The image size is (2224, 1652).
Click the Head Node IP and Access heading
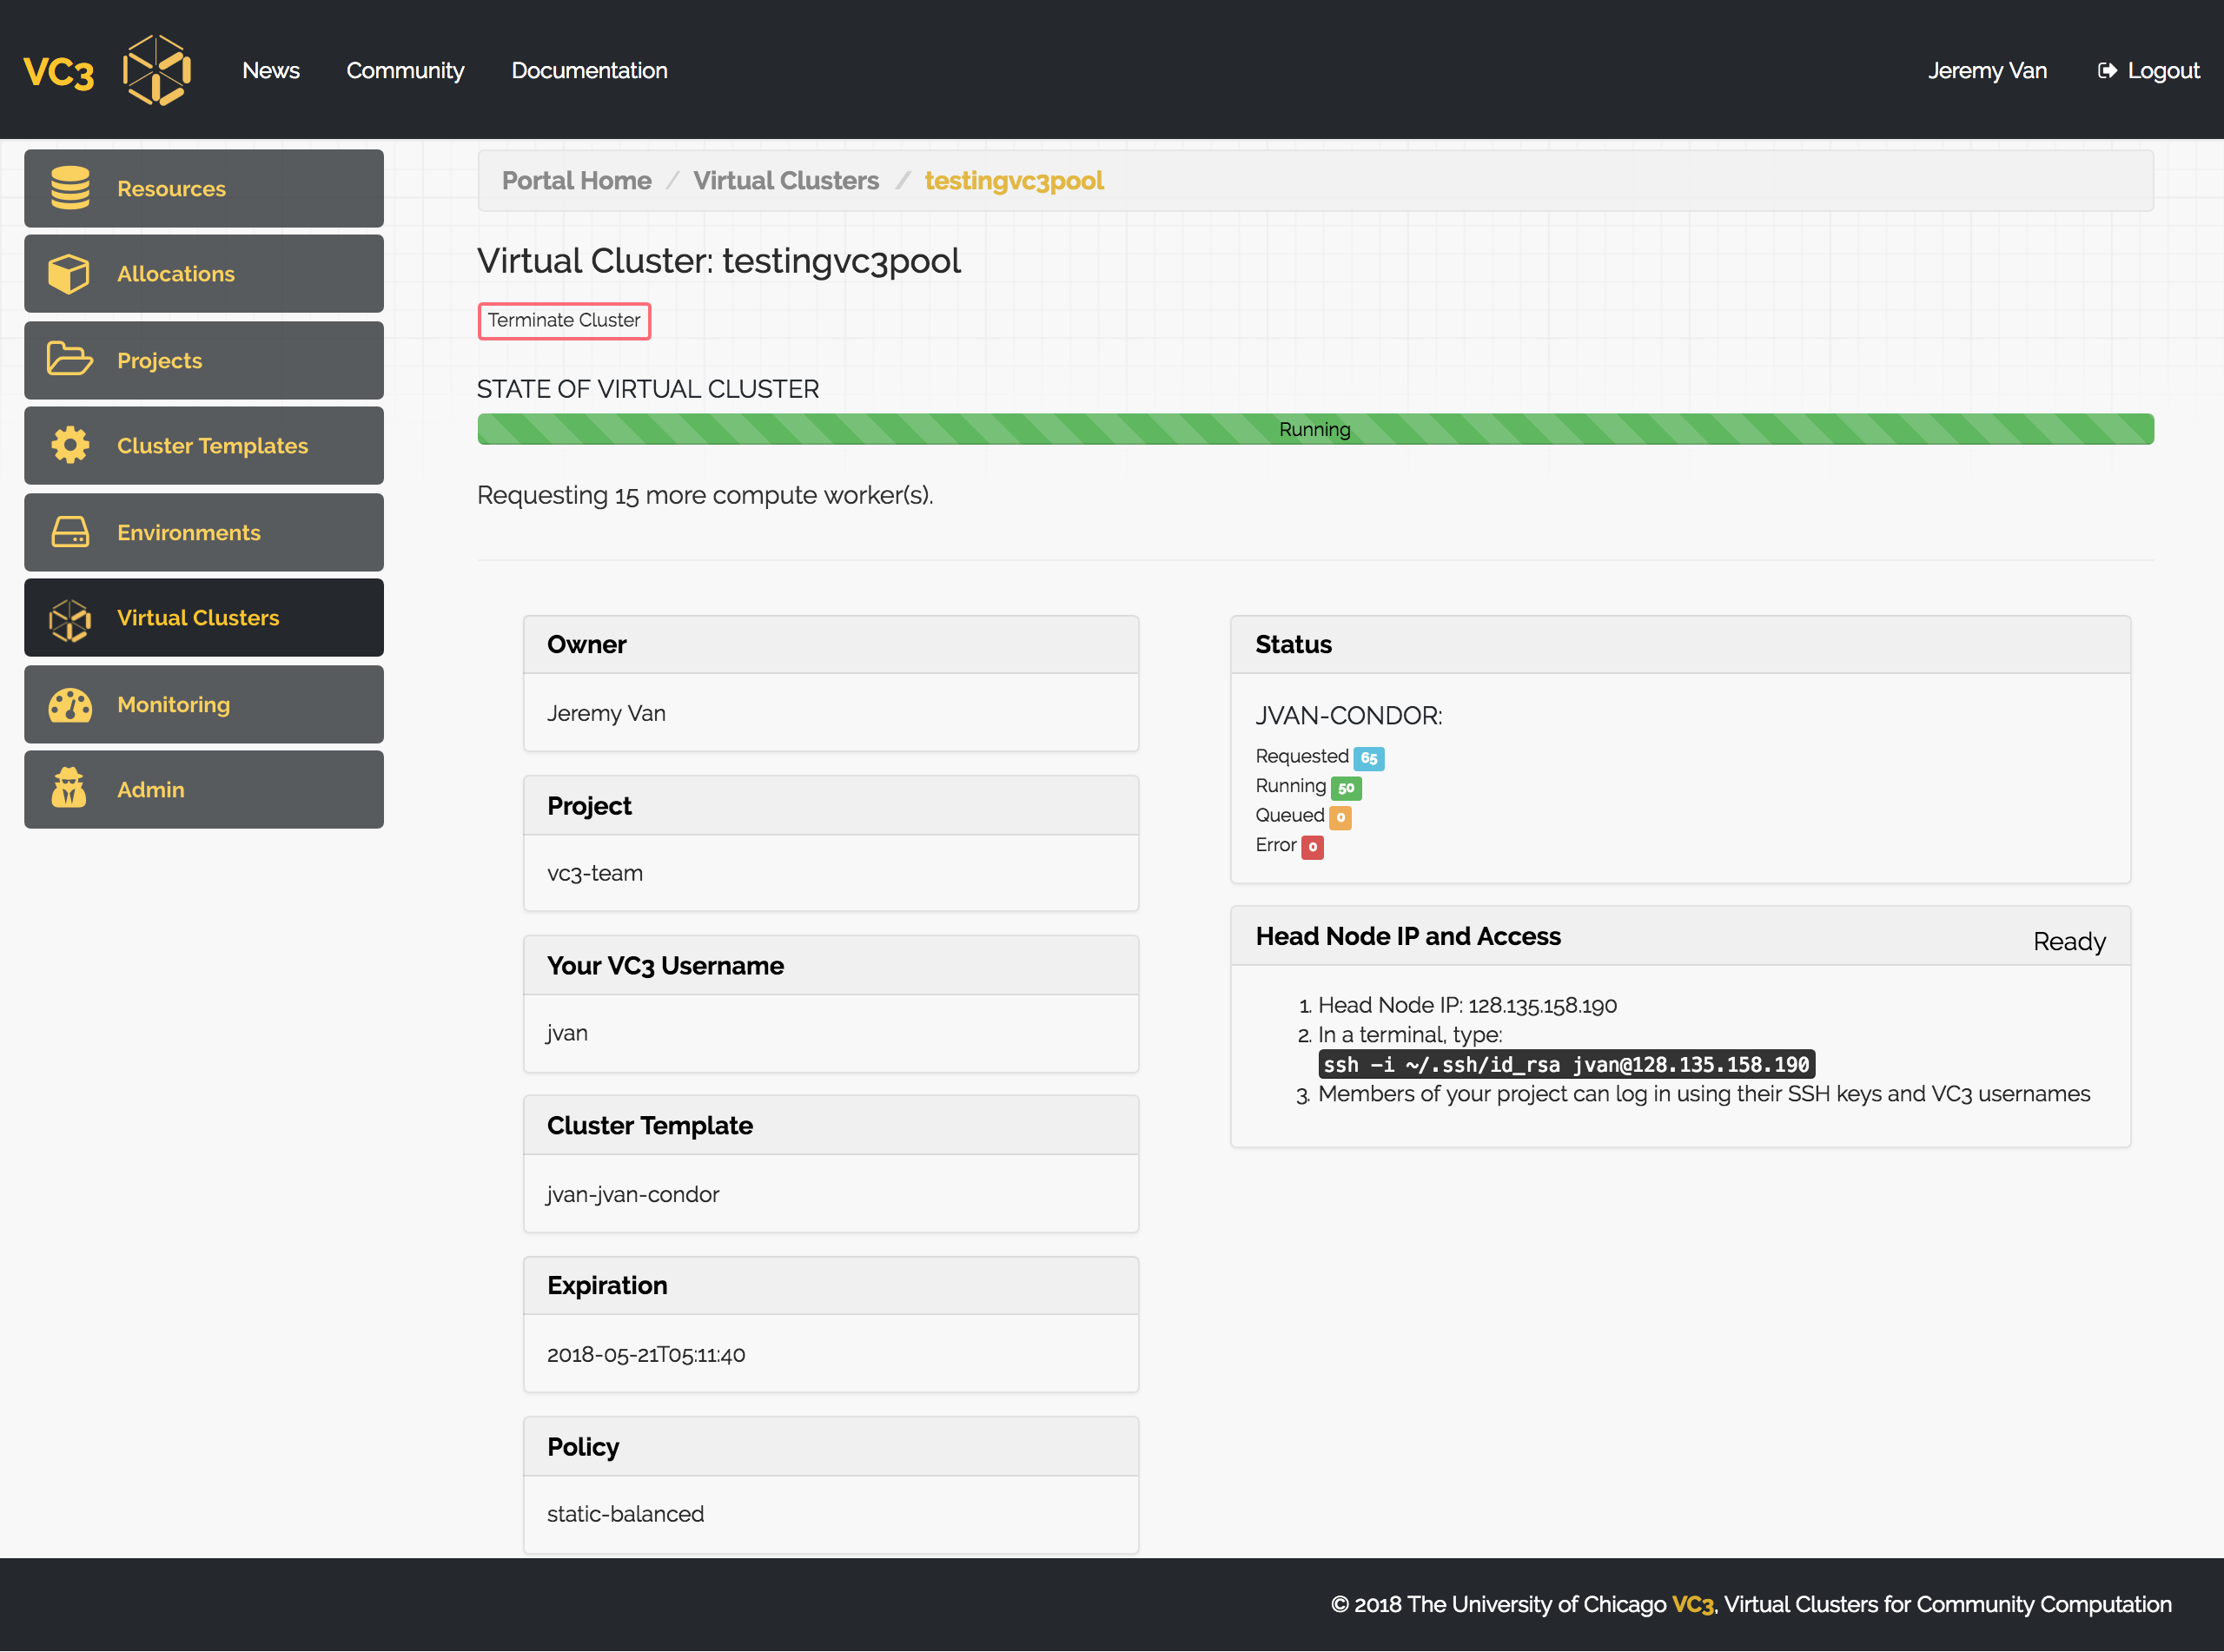pos(1408,936)
